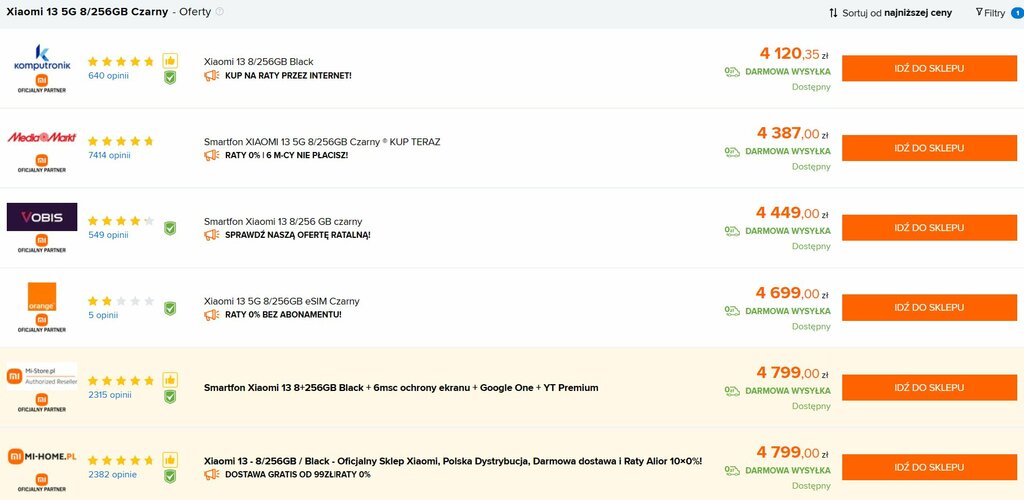Click the Xiaomi official partner badge under Media Markt
Screen dimensions: 1024x500
42,163
